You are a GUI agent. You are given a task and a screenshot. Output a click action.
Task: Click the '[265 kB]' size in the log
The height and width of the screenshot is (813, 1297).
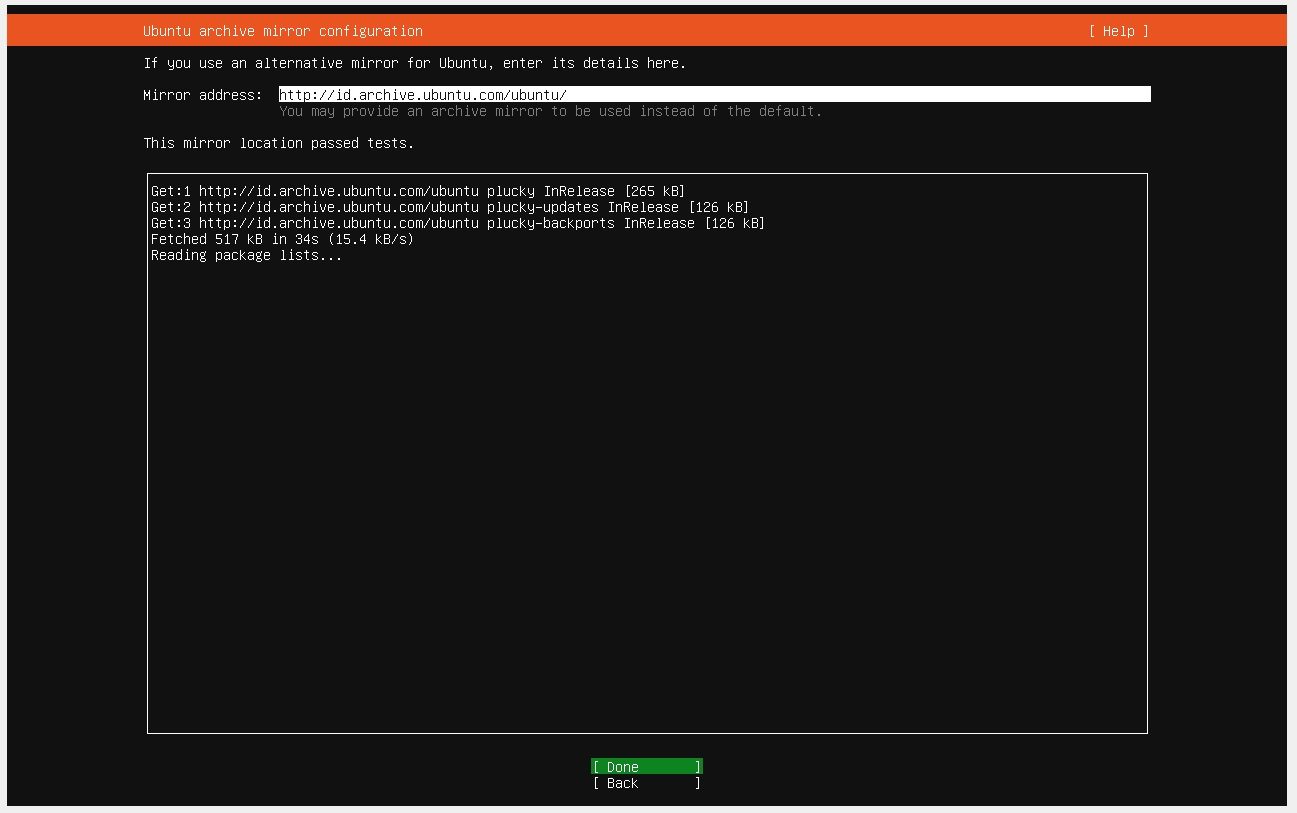pyautogui.click(x=655, y=191)
